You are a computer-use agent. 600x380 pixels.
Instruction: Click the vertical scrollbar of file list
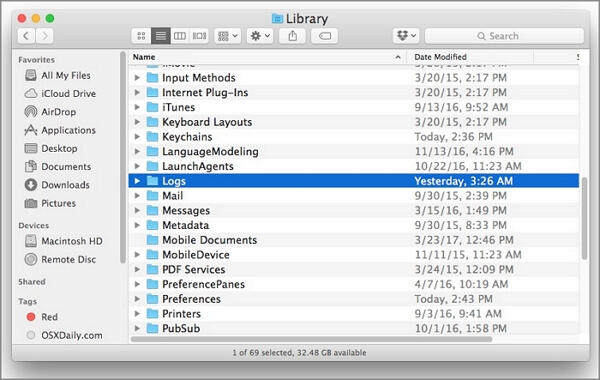pos(584,218)
